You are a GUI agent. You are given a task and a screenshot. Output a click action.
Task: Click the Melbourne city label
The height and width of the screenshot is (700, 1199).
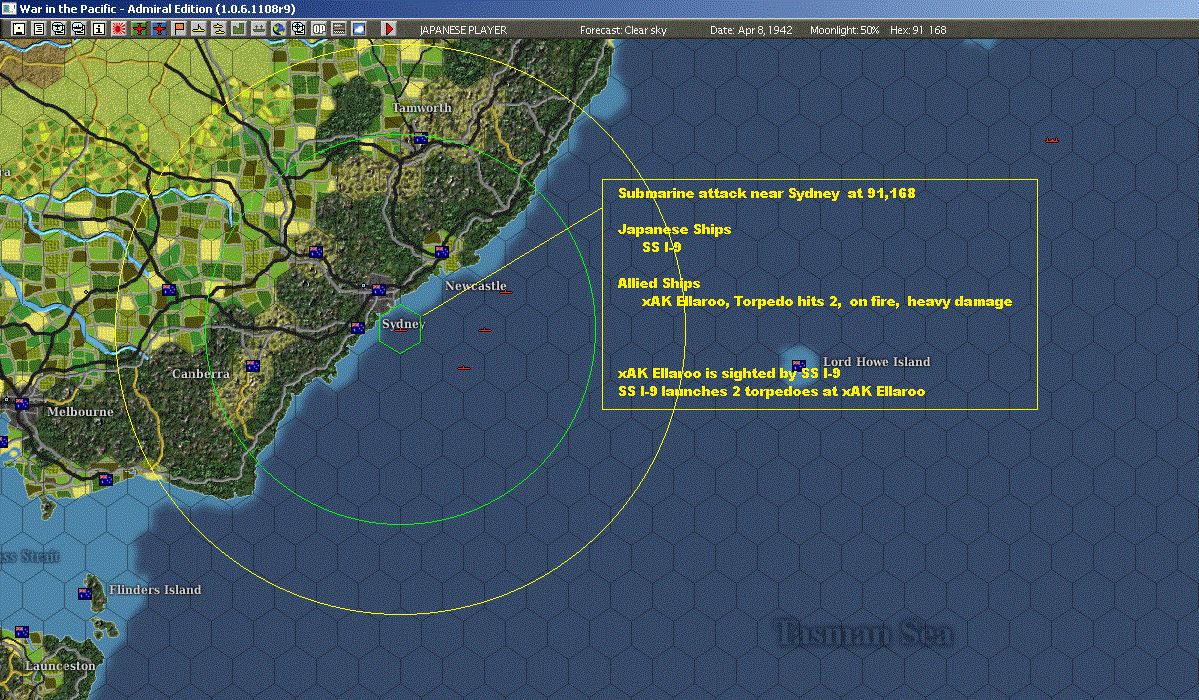coord(80,412)
